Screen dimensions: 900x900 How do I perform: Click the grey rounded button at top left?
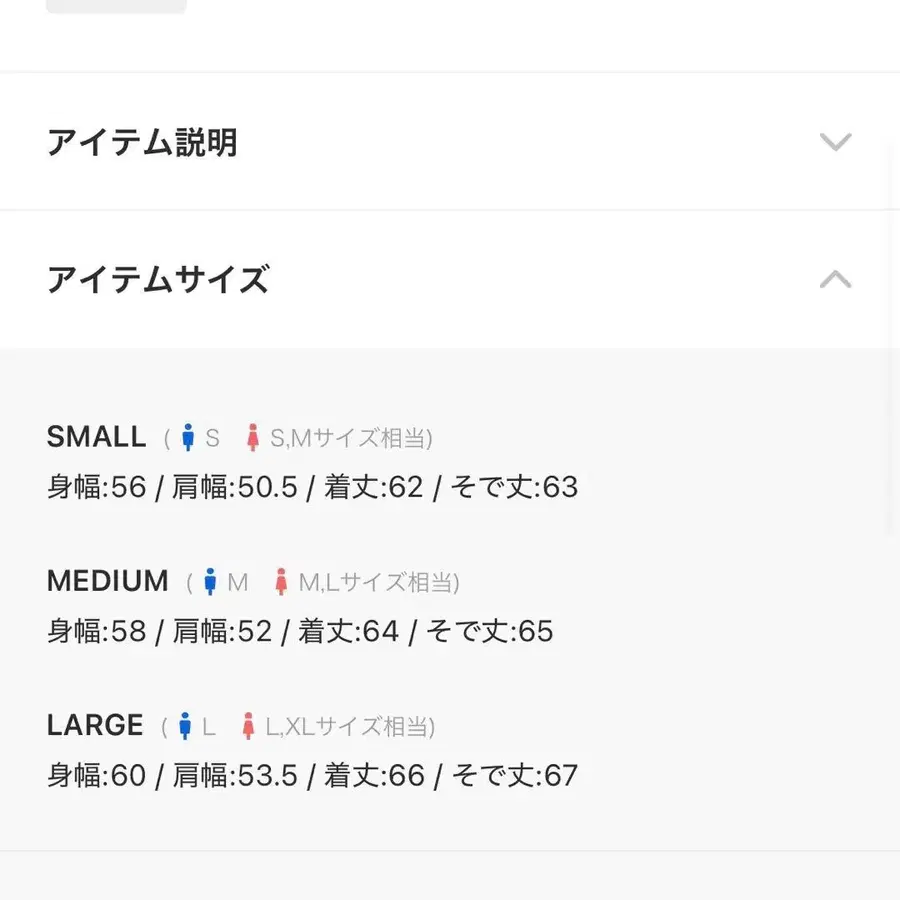coord(115,5)
